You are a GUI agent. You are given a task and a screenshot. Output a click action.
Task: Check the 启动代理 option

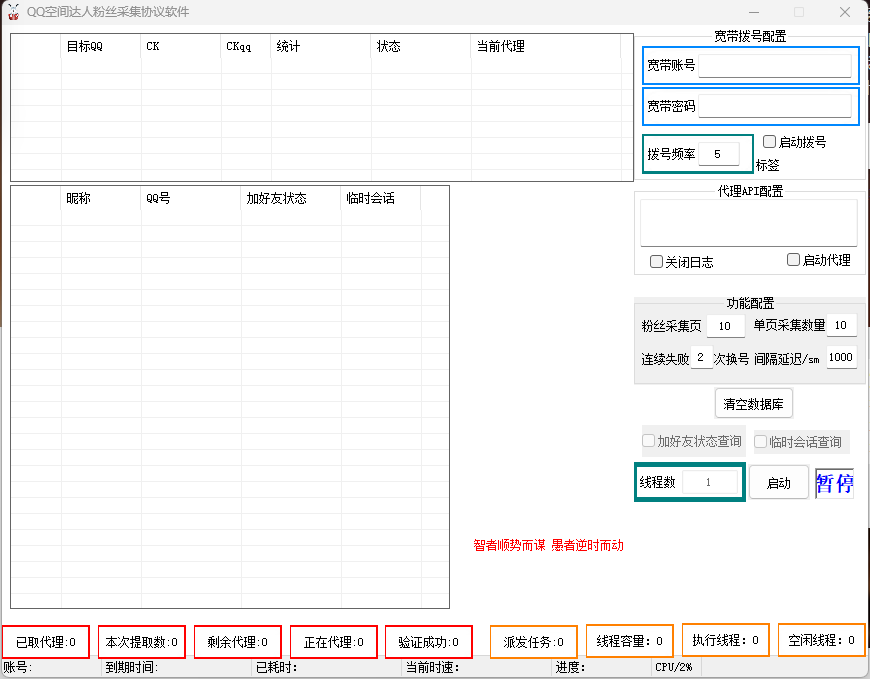[794, 260]
